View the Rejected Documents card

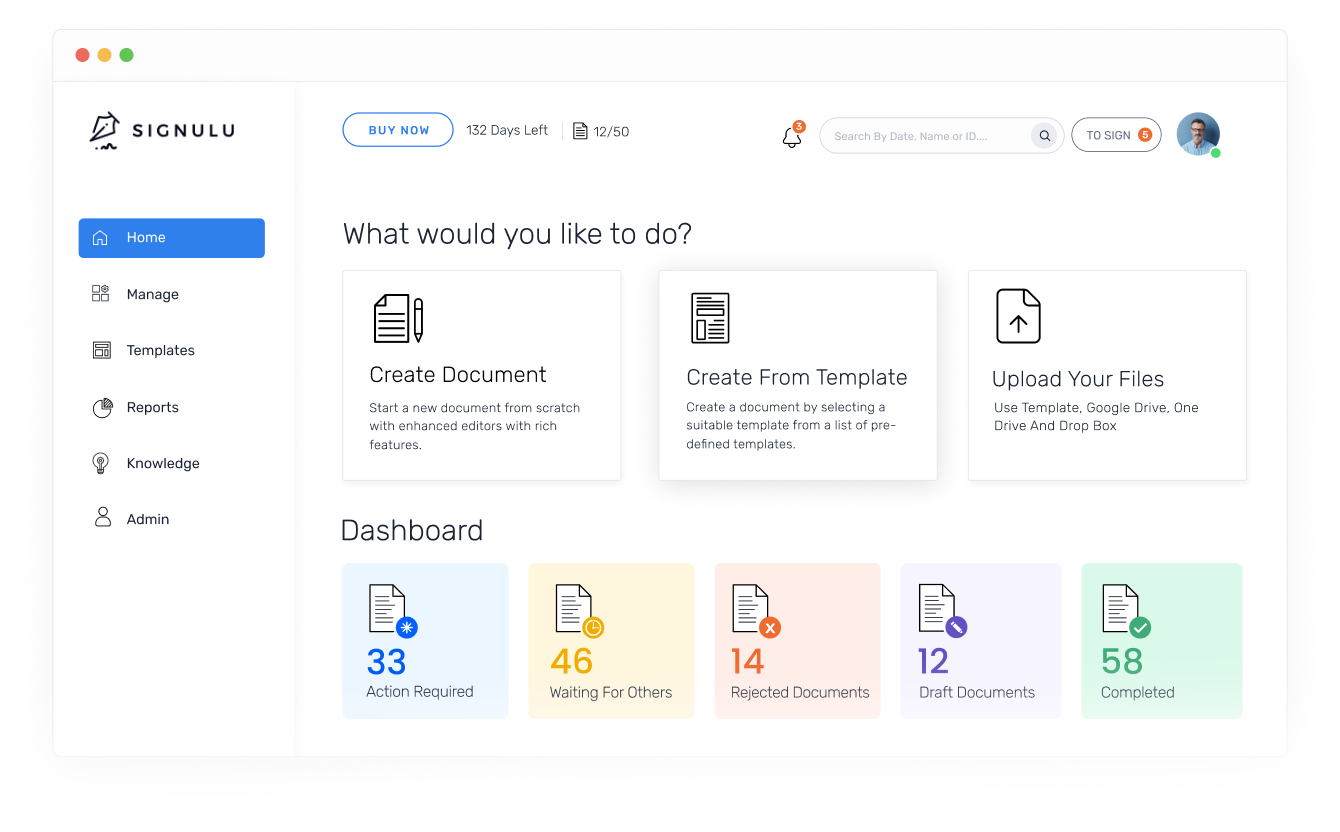point(797,641)
